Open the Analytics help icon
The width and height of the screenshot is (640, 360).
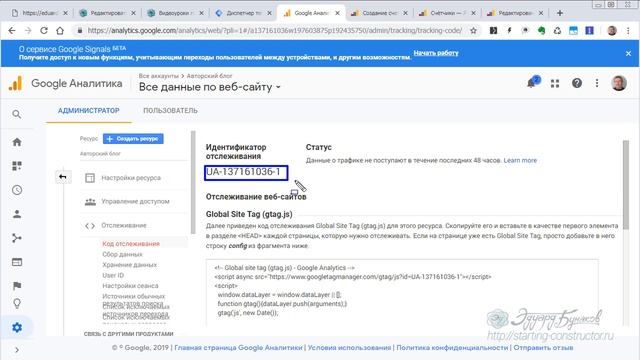tap(577, 83)
